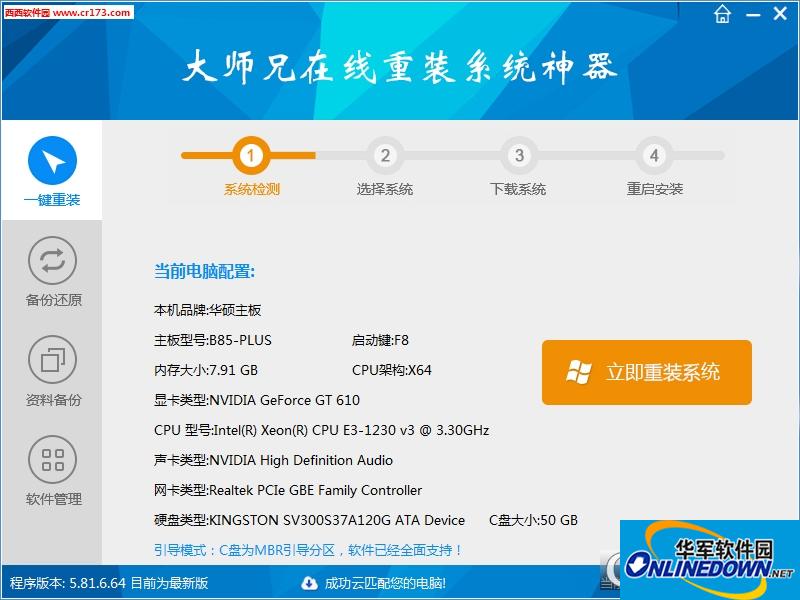
Task: Click the 大师兄在线重装系统神器 title banner
Action: (399, 66)
